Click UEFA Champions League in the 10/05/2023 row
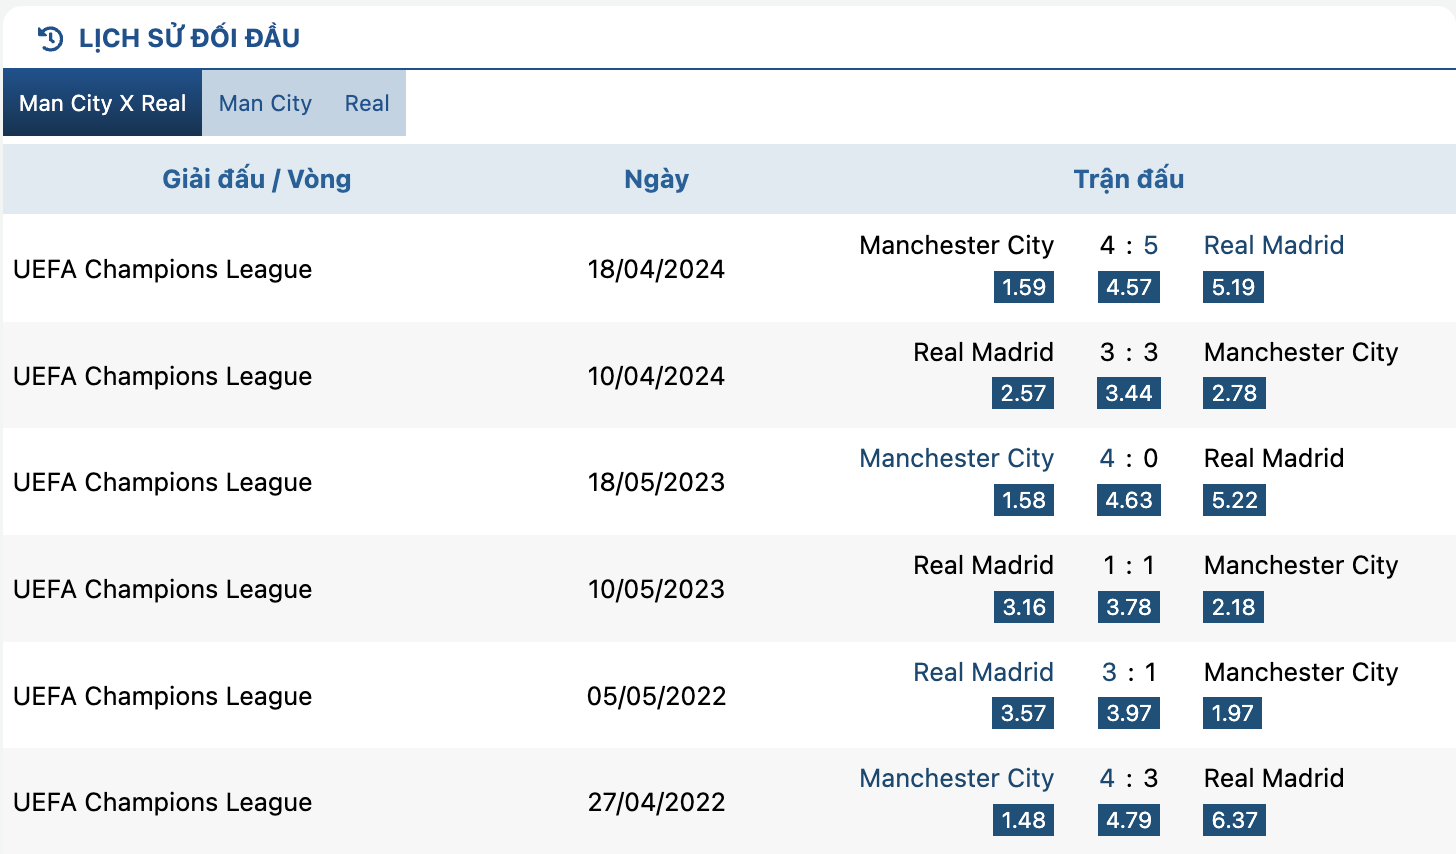Screen dimensions: 1456x854 click(162, 589)
